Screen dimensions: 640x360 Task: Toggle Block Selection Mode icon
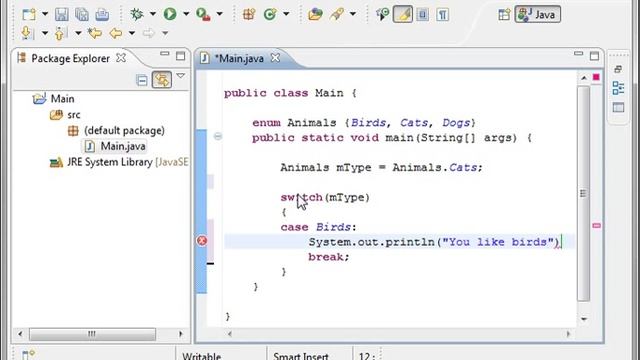[422, 15]
